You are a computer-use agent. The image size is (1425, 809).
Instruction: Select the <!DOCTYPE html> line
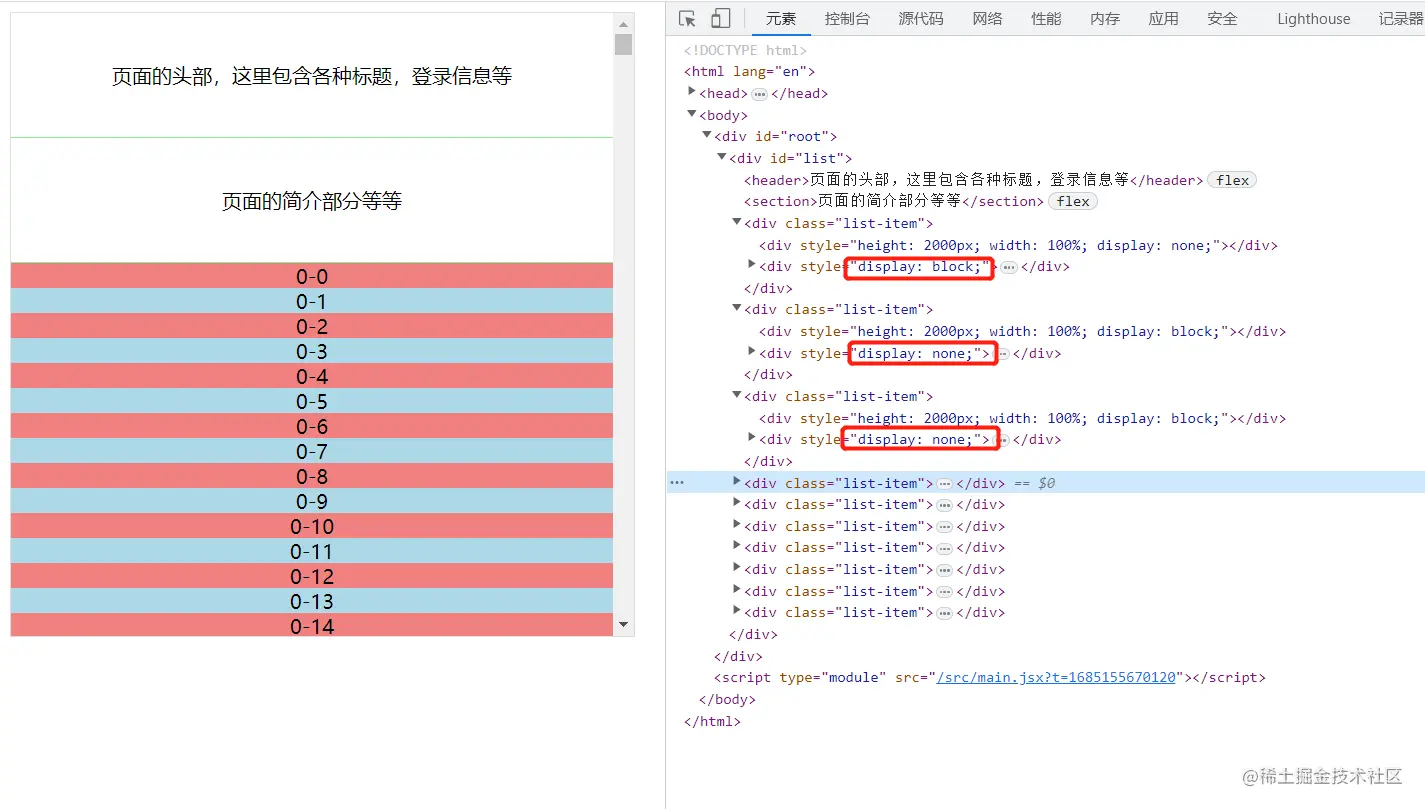(745, 50)
